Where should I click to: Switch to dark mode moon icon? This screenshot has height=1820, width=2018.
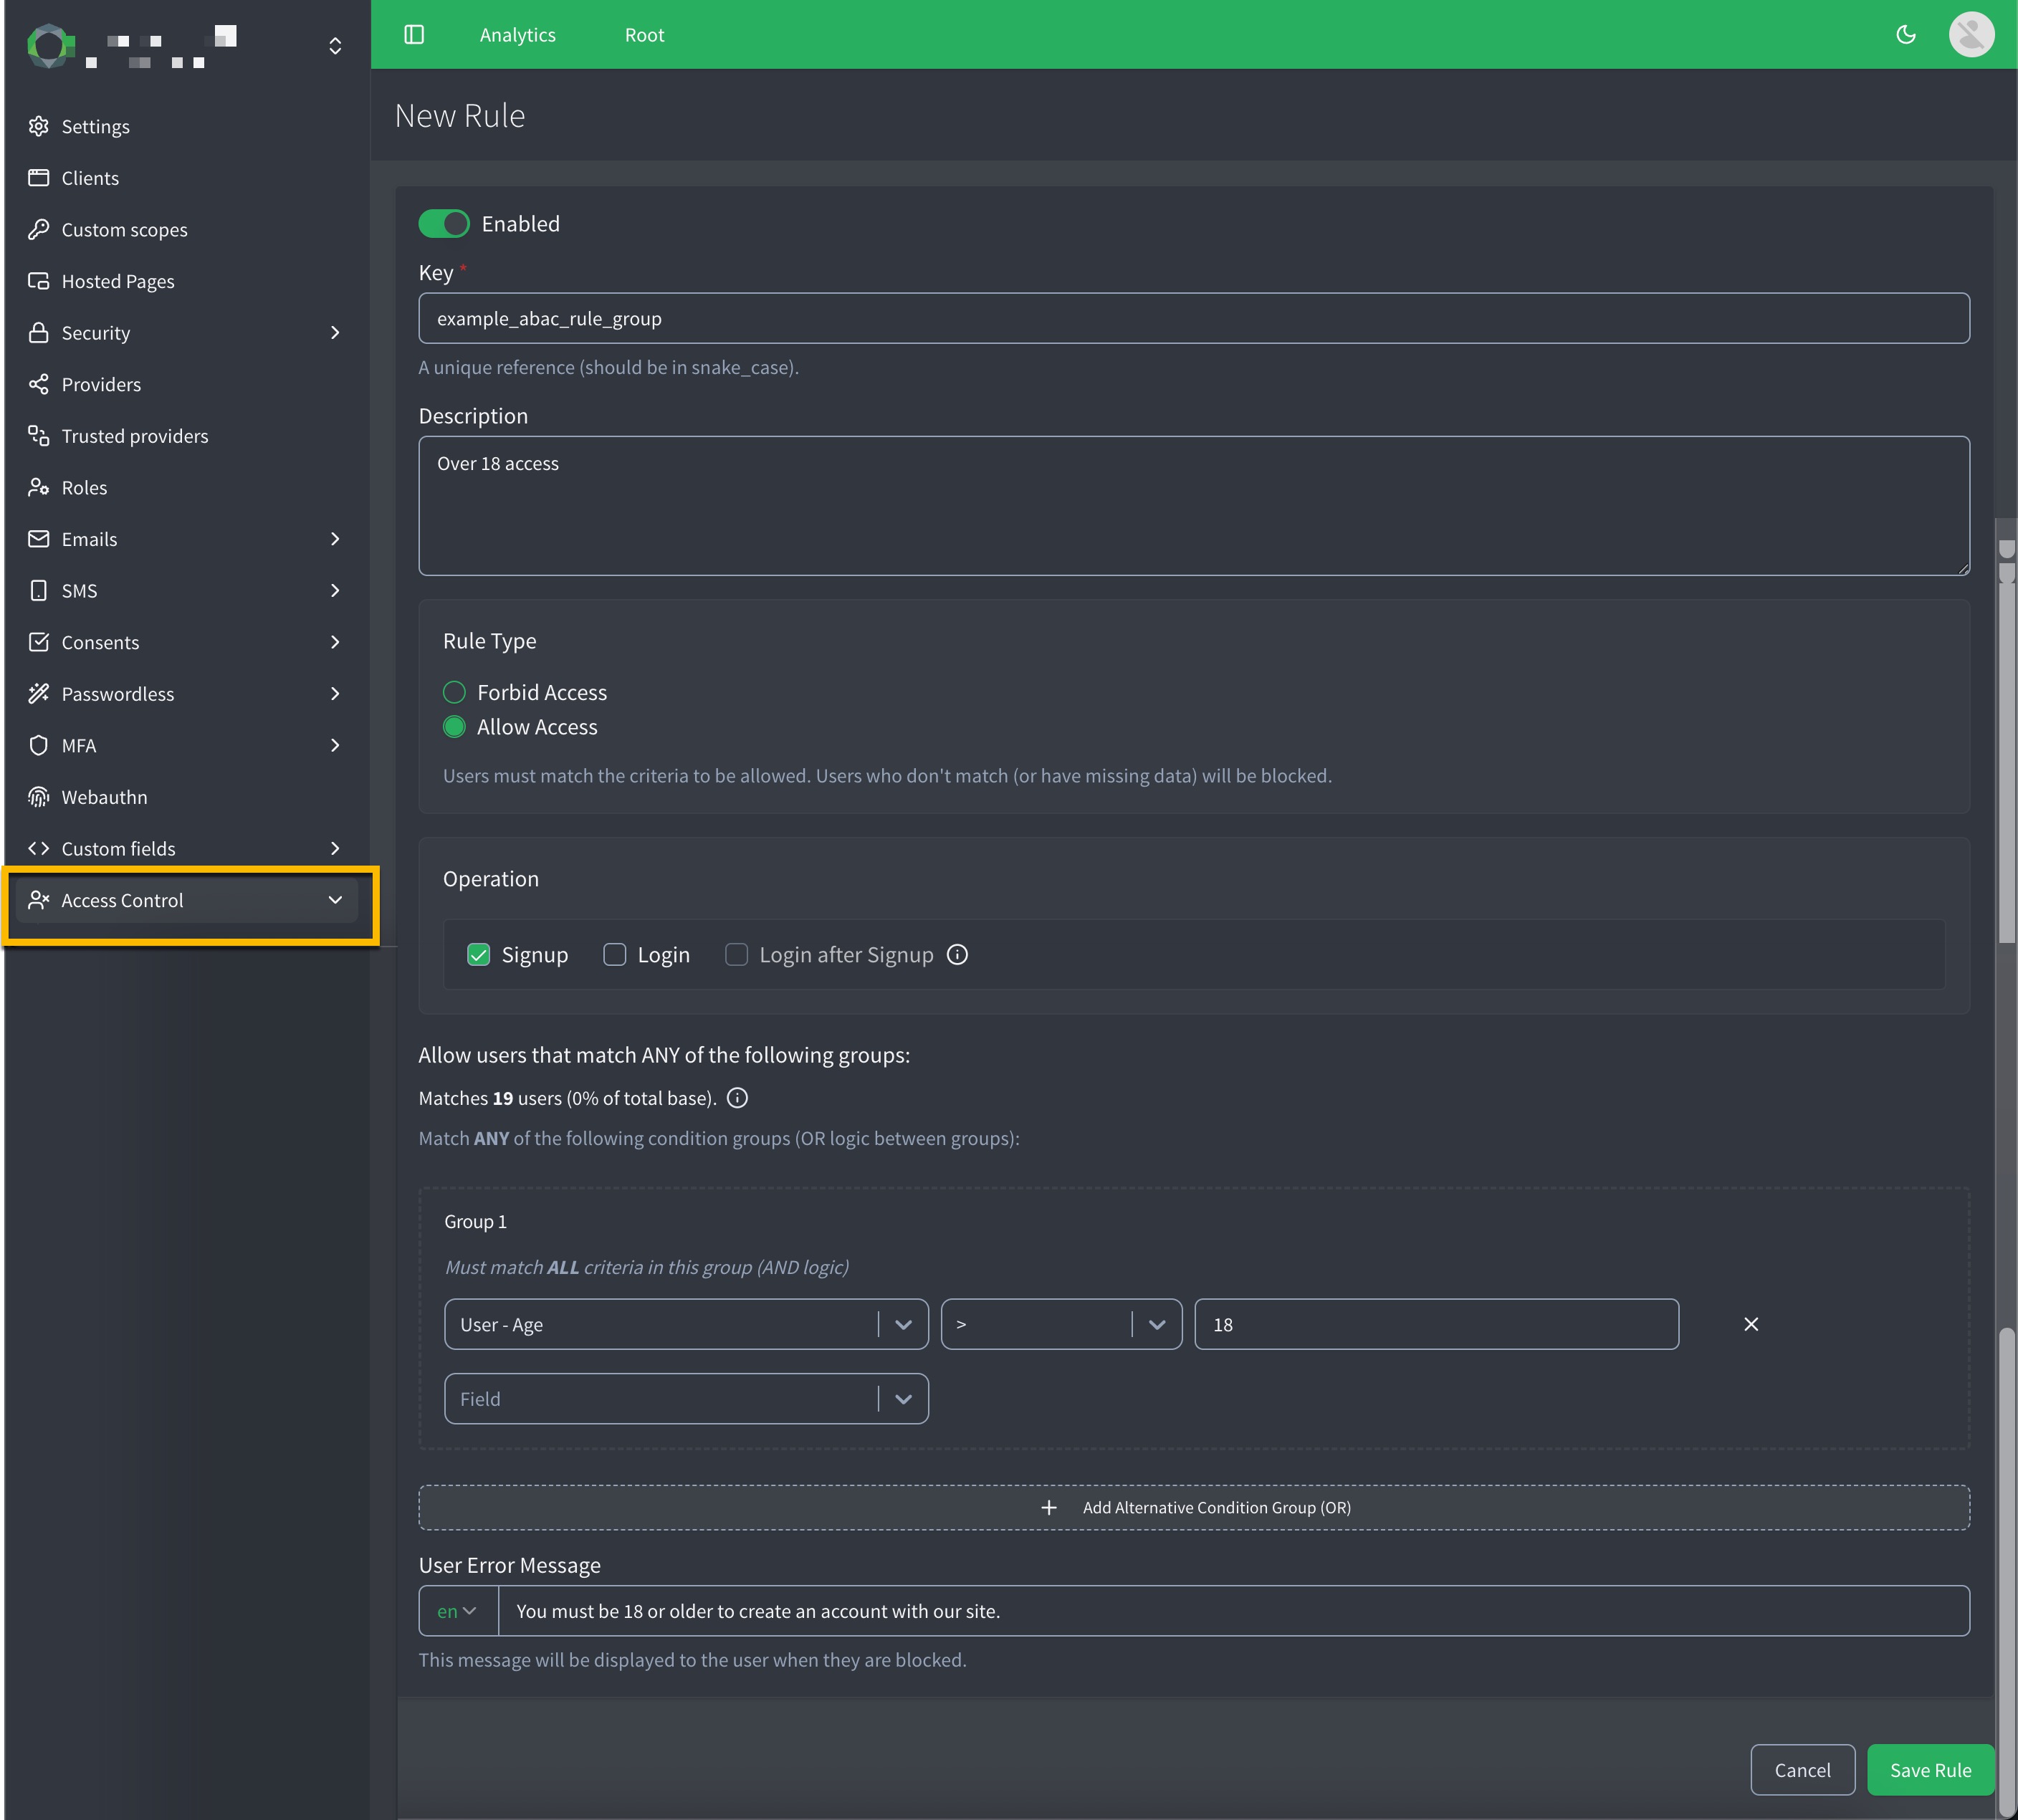(x=1905, y=35)
